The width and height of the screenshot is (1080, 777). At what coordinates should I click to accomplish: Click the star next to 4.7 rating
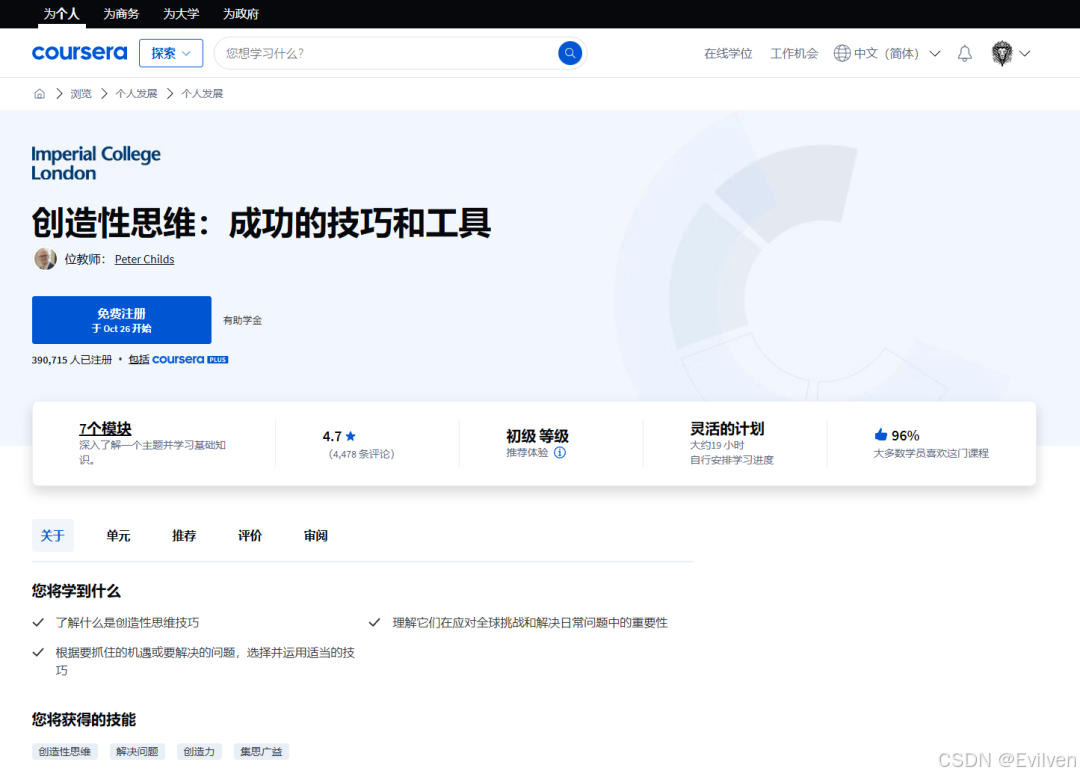click(x=351, y=436)
